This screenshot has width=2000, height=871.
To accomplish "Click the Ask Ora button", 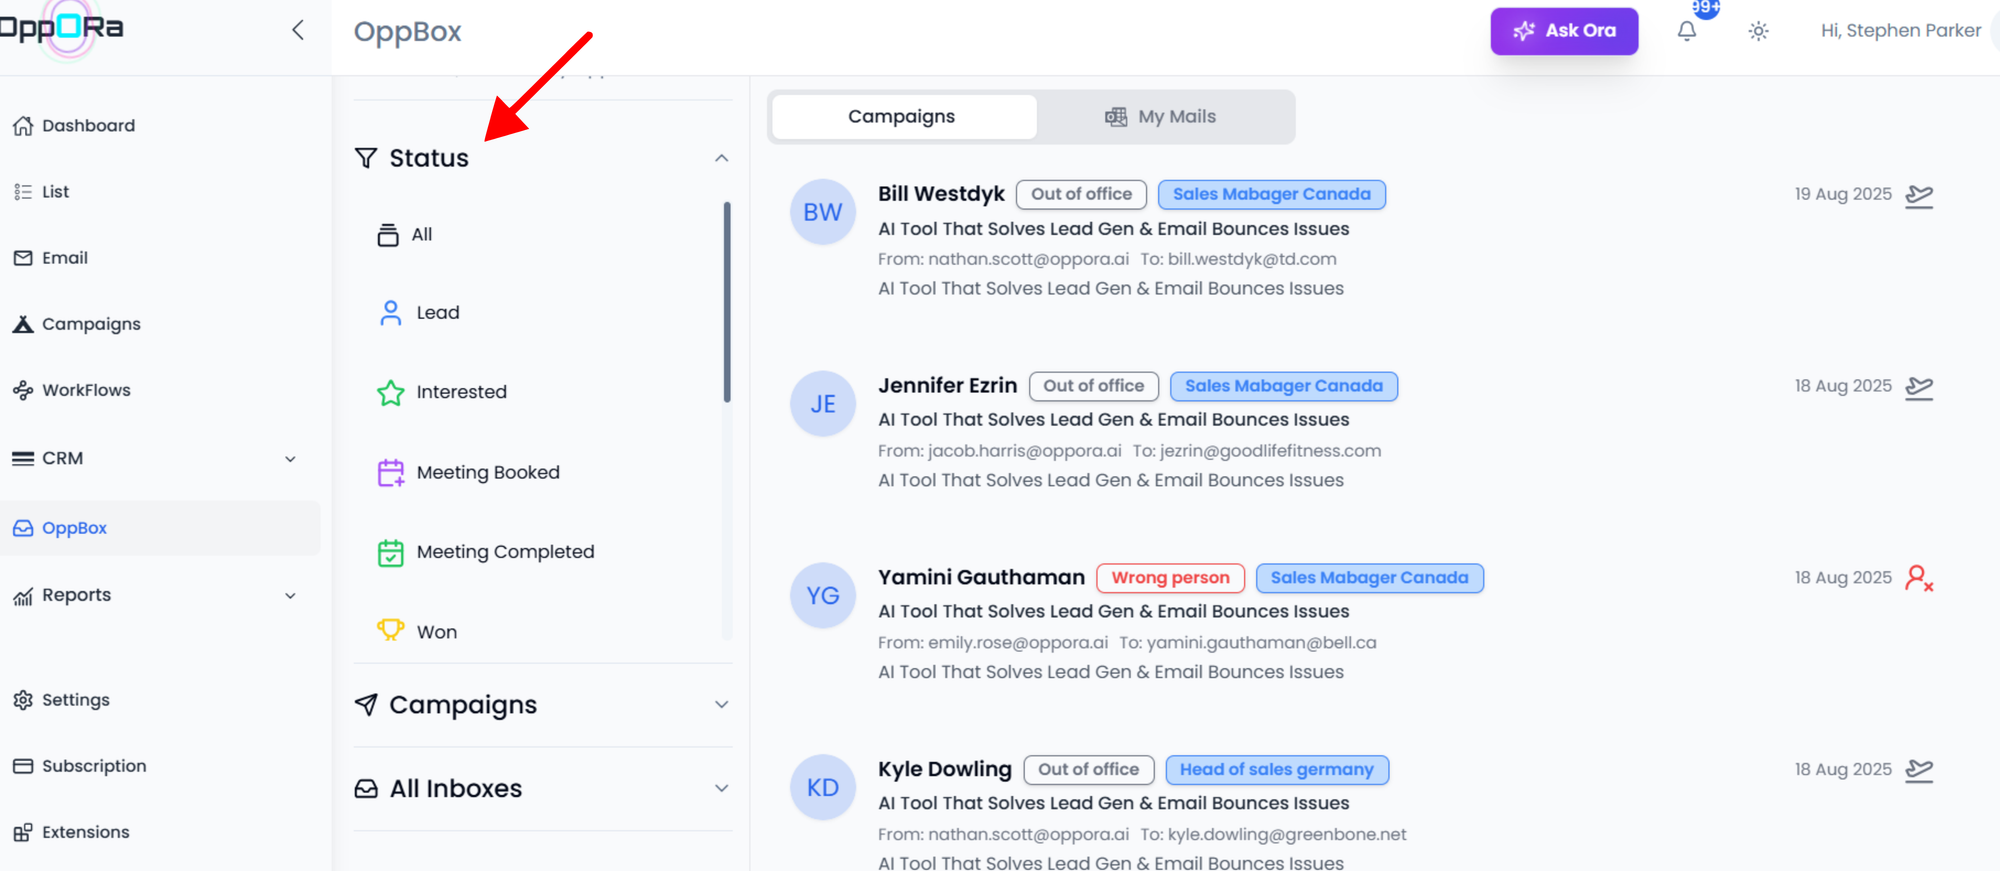I will point(1564,31).
